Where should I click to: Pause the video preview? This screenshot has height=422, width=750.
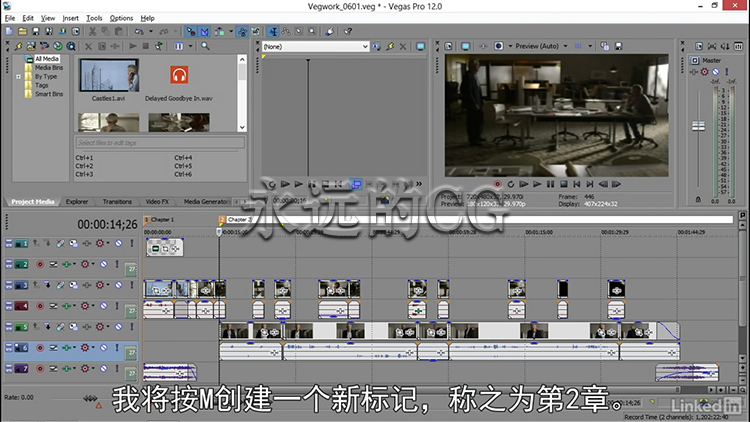551,184
